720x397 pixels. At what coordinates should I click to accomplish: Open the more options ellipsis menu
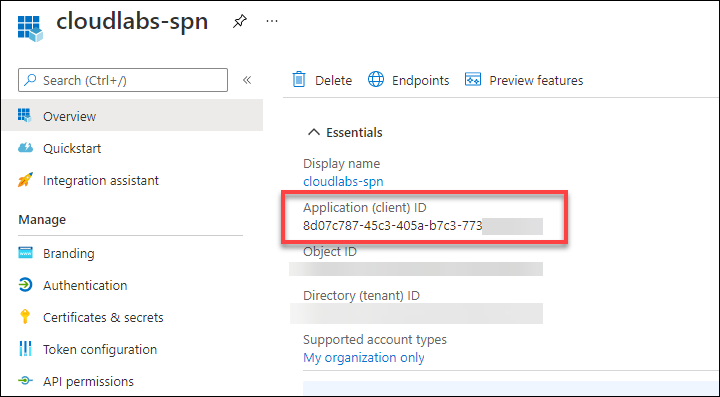pyautogui.click(x=272, y=22)
